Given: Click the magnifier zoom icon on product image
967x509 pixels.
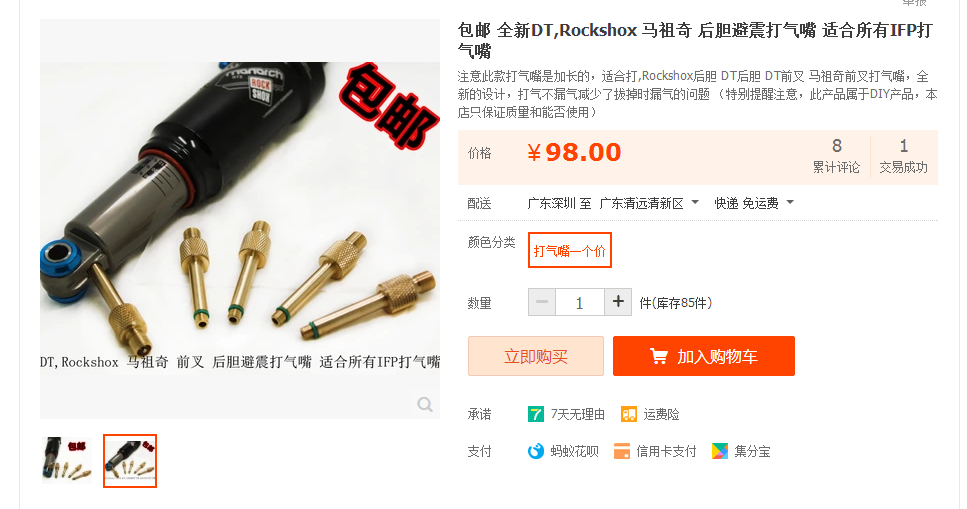Looking at the screenshot, I should click(x=424, y=404).
